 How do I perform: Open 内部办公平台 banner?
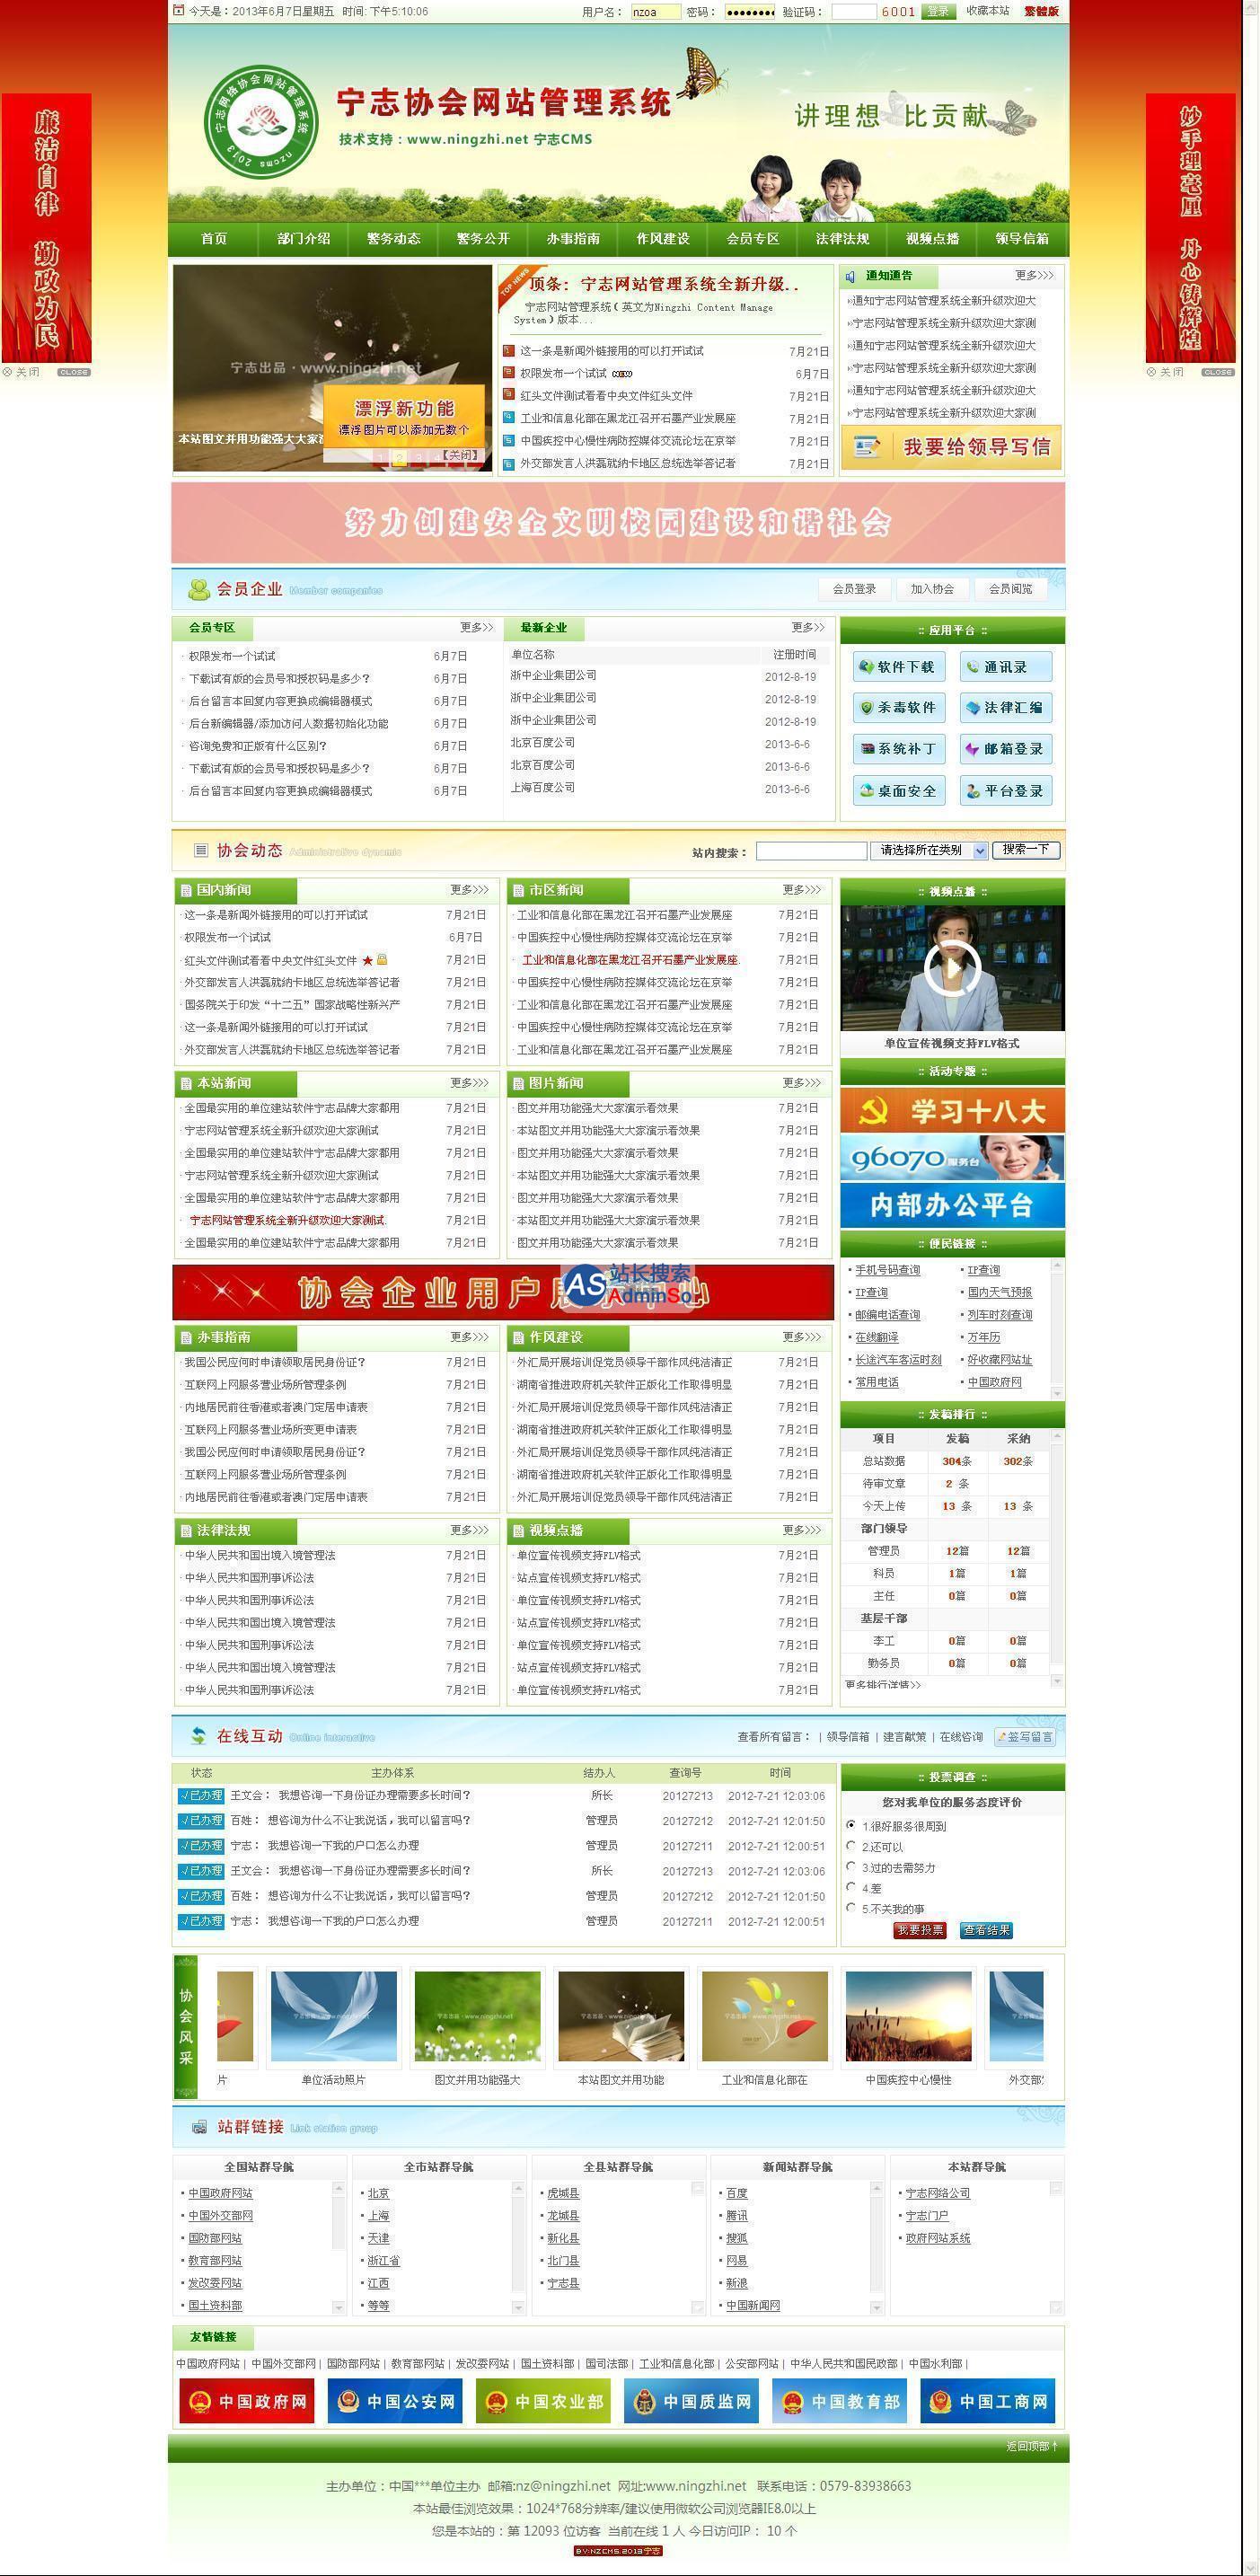pyautogui.click(x=952, y=1205)
